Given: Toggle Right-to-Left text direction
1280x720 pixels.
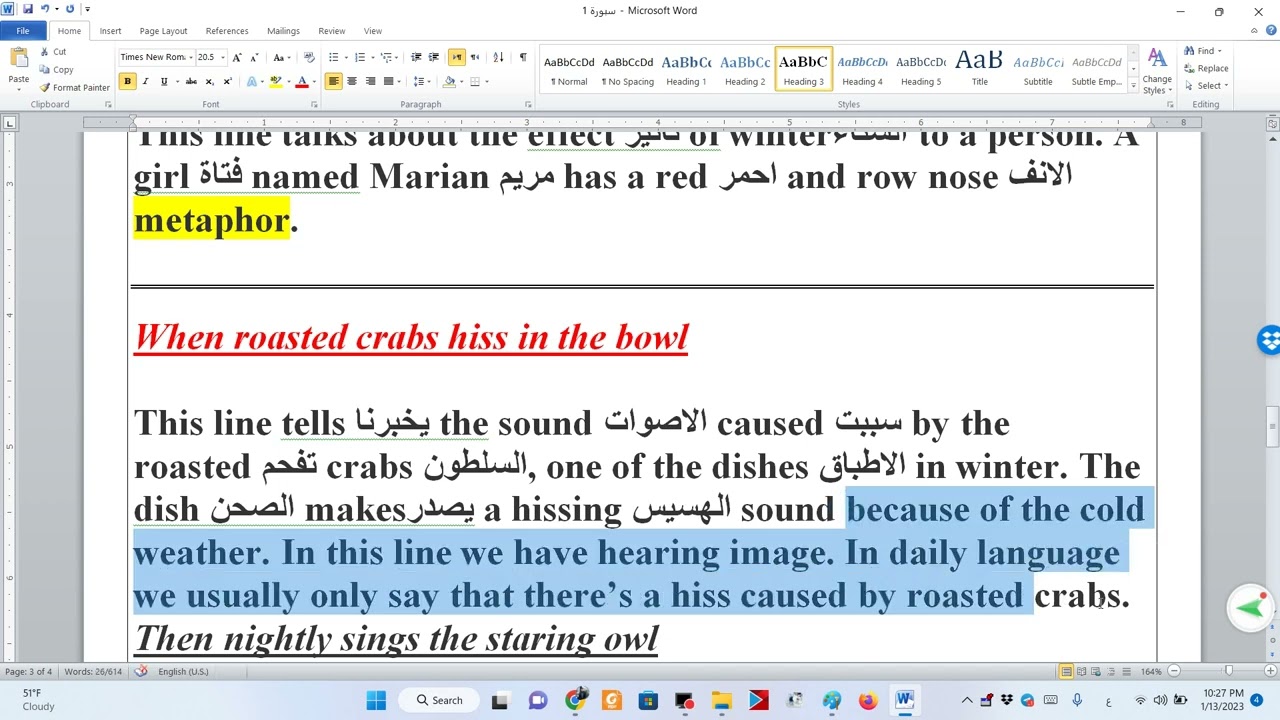Looking at the screenshot, I should [474, 57].
